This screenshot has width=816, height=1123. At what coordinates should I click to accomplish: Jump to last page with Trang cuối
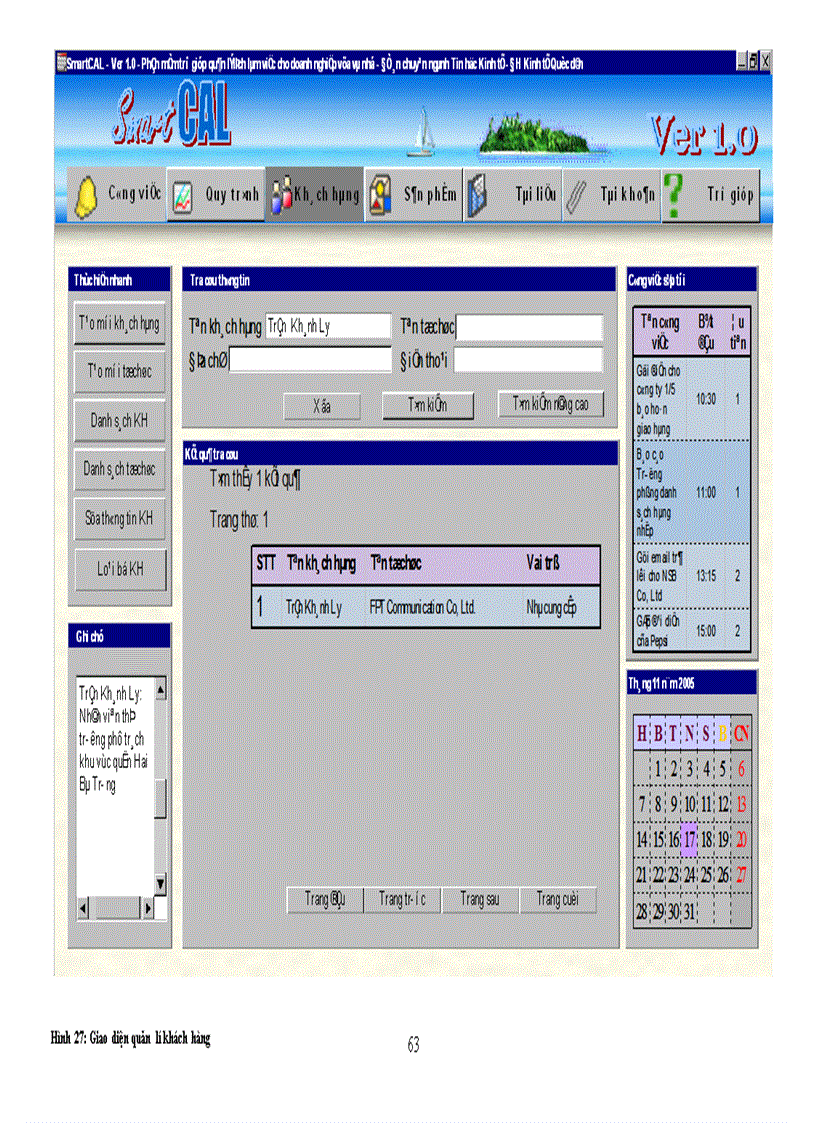click(x=558, y=899)
